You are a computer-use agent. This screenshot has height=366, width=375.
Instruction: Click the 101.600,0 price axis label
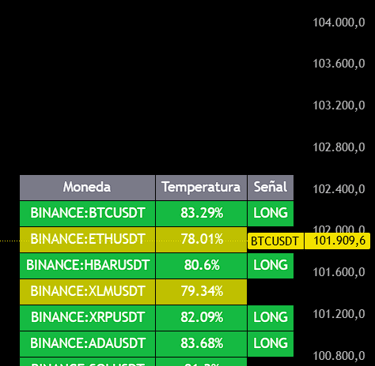[x=339, y=273]
